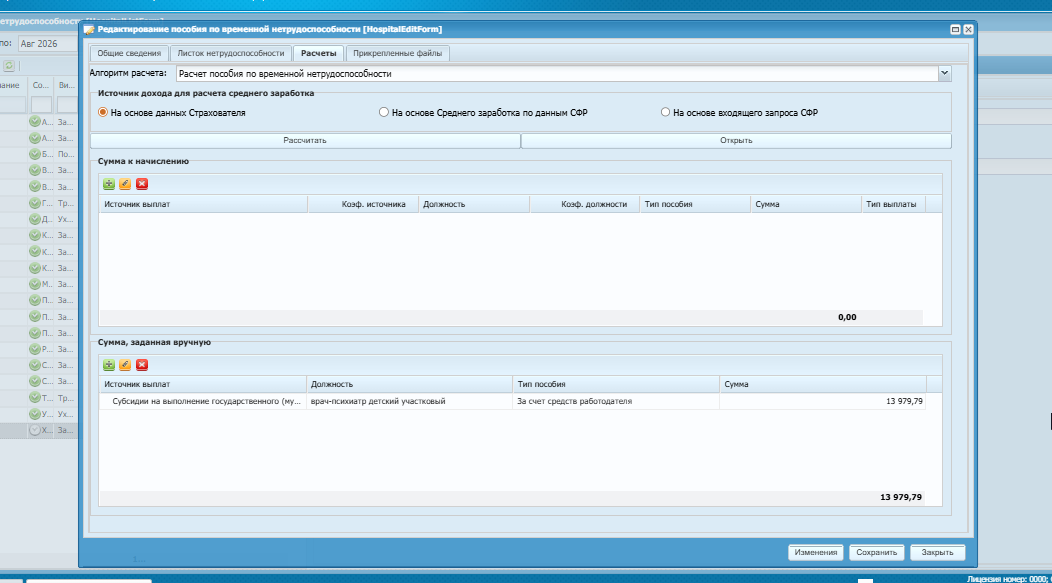Click filter box under Со… column in background

click(x=42, y=105)
